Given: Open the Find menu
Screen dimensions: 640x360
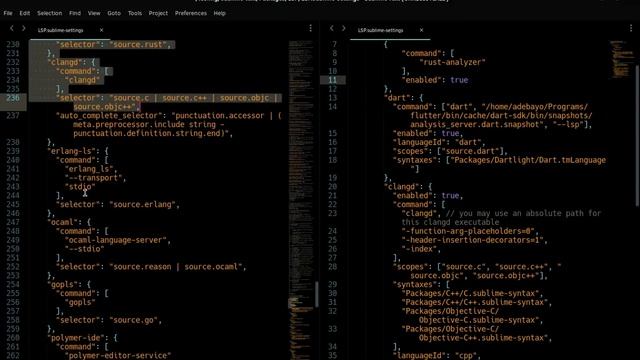Looking at the screenshot, I should pyautogui.click(x=75, y=13).
